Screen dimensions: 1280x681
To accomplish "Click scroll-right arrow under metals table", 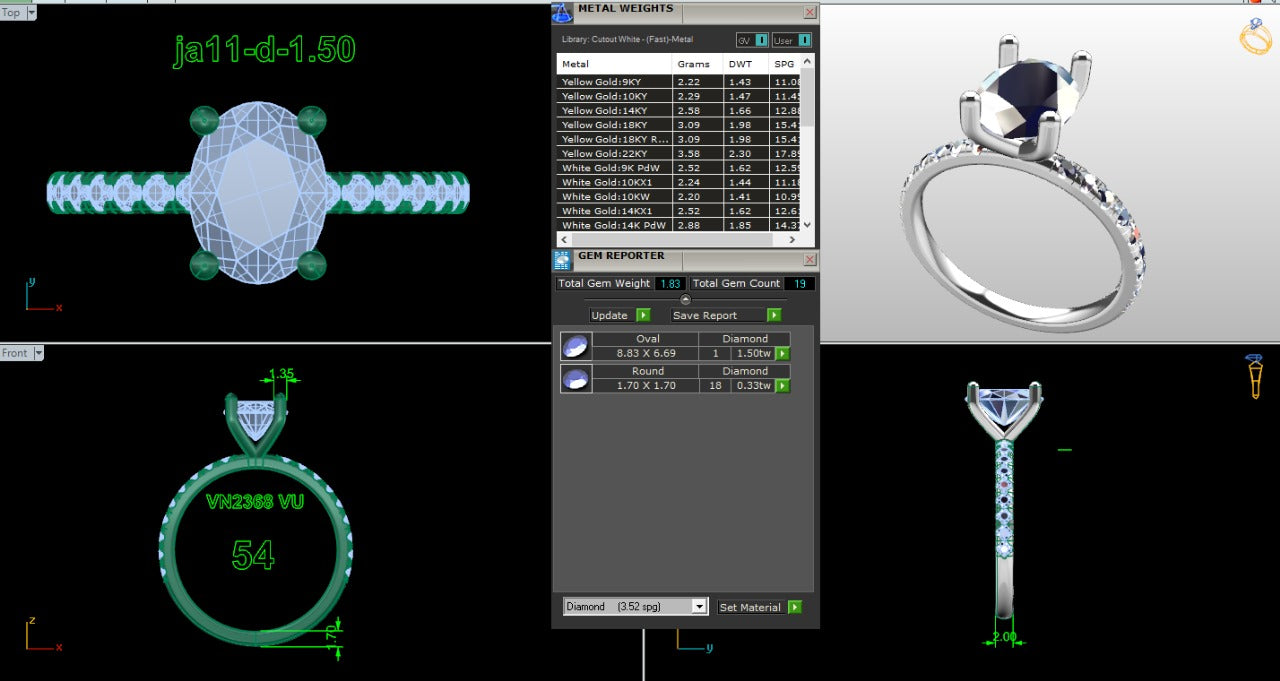I will pyautogui.click(x=793, y=240).
